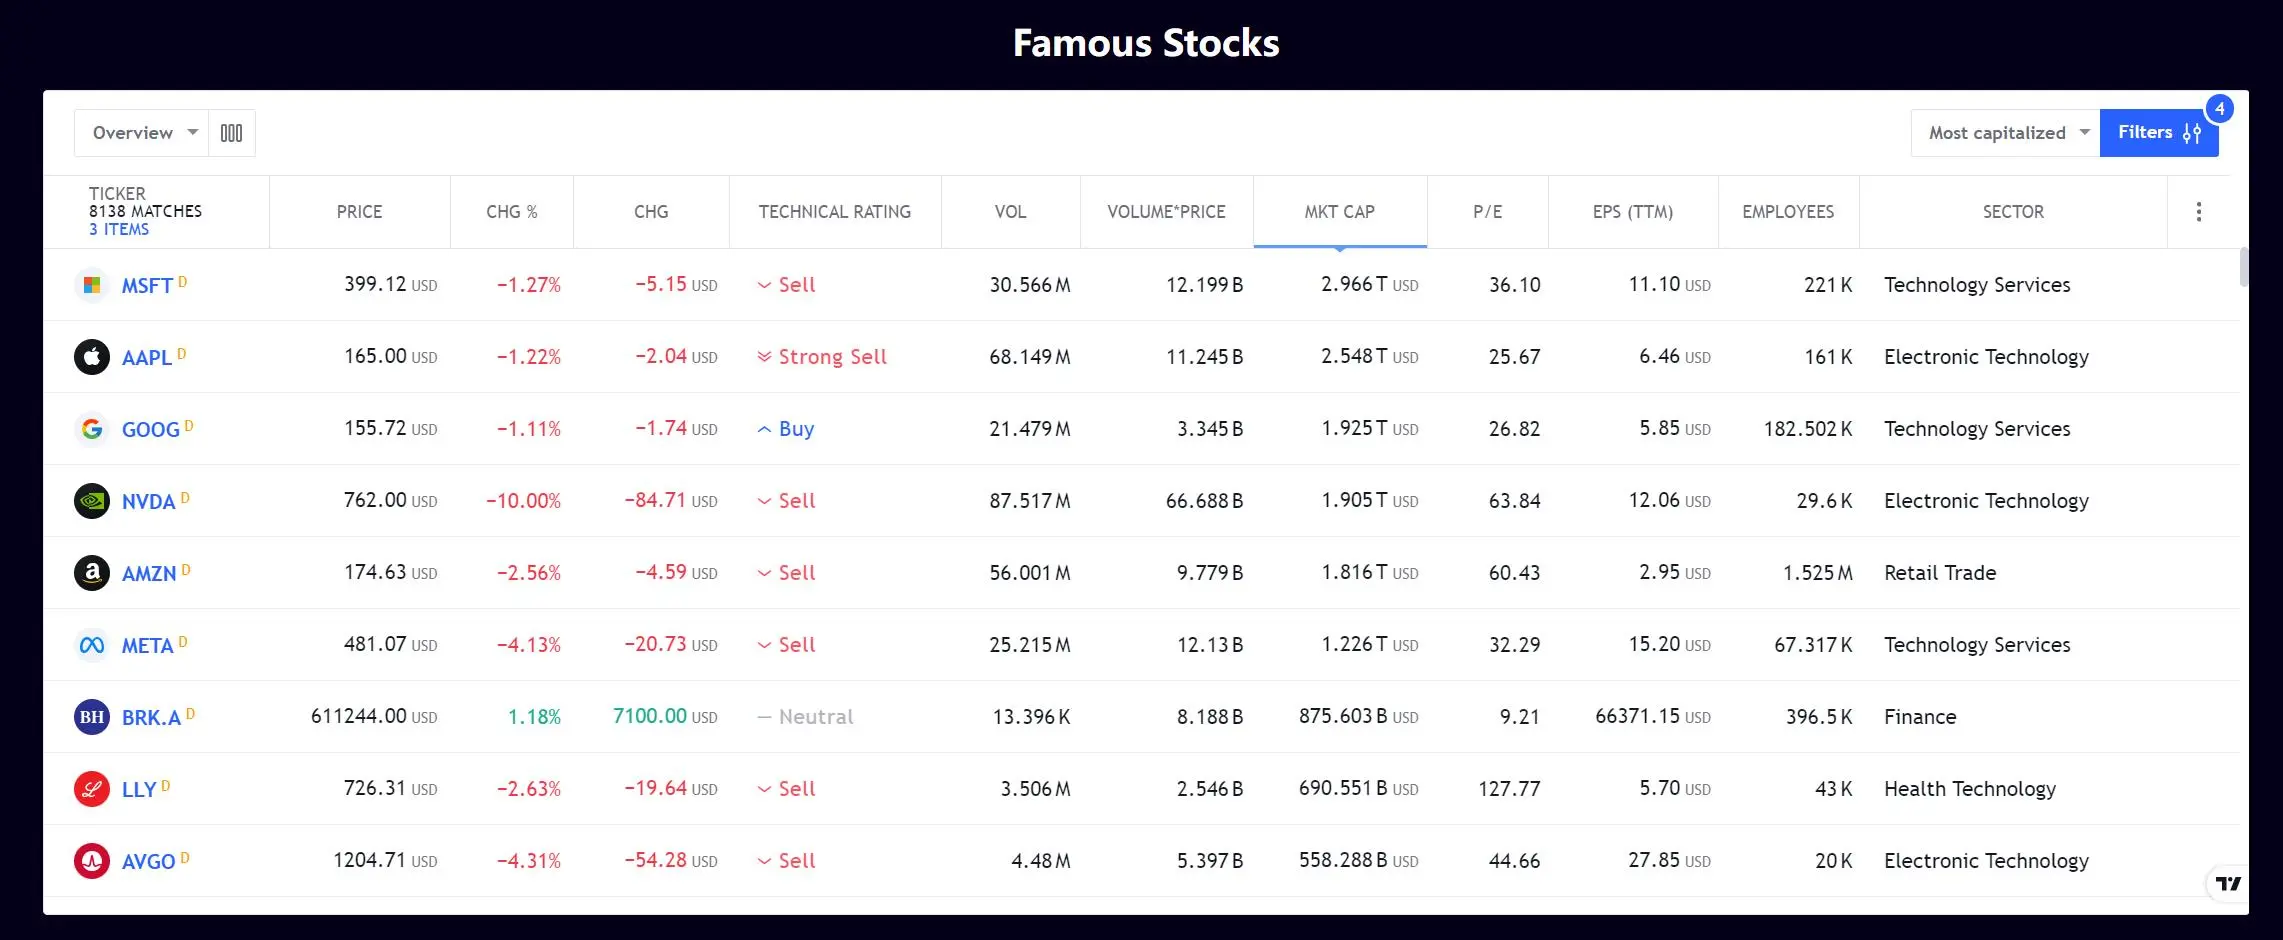Click the Eli Lilly logo icon
Image resolution: width=2283 pixels, height=940 pixels.
pyautogui.click(x=92, y=789)
